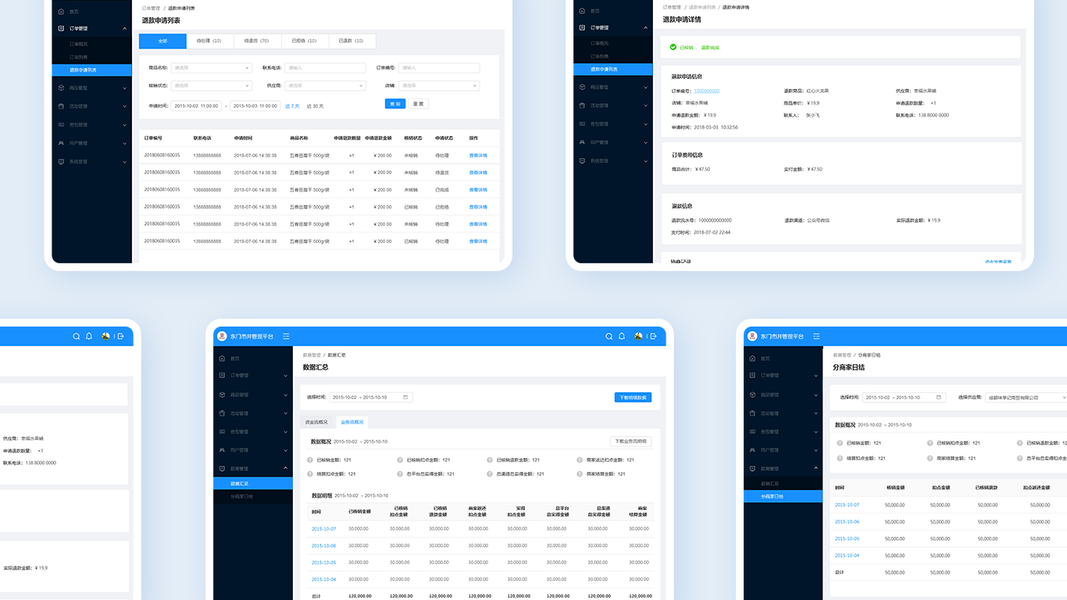This screenshot has height=600, width=1067.
Task: Click platform logo in 分商家日结 screen header
Action: pos(752,336)
